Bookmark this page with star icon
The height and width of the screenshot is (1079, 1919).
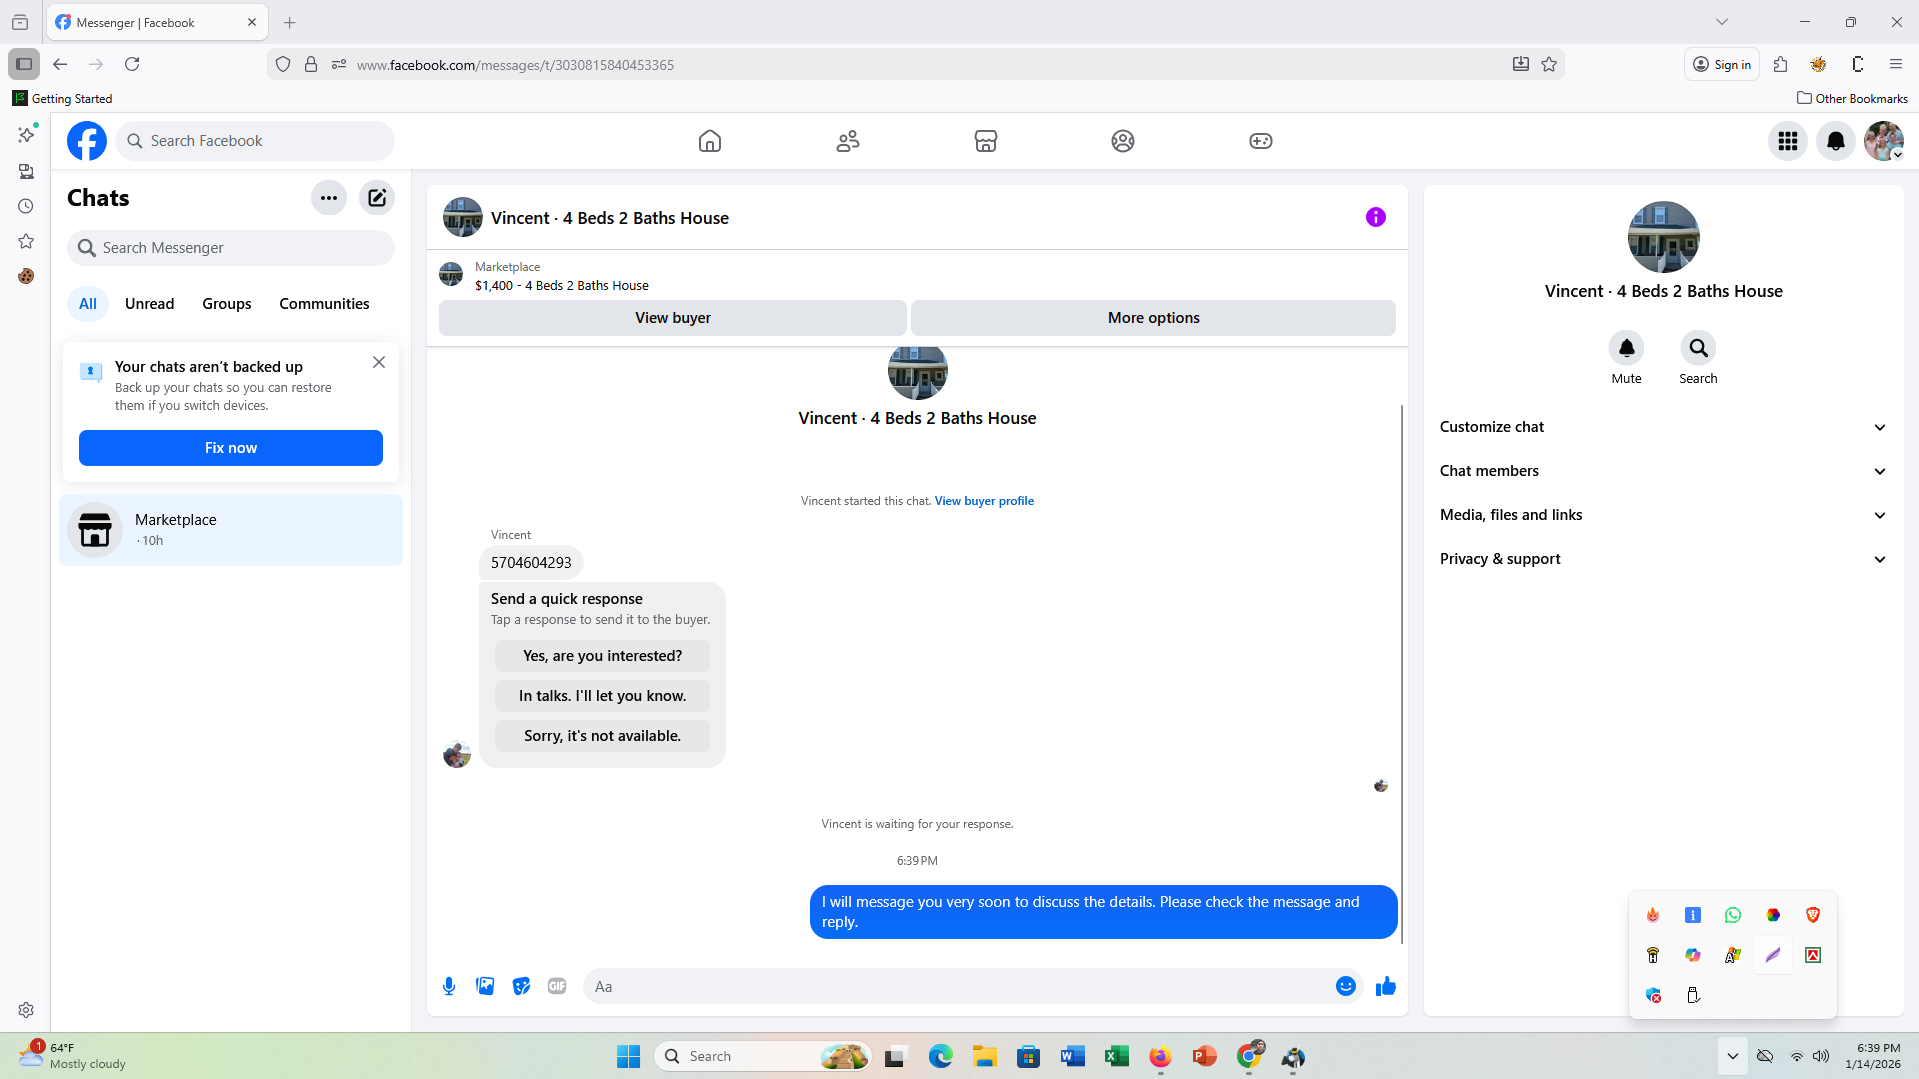(1549, 64)
